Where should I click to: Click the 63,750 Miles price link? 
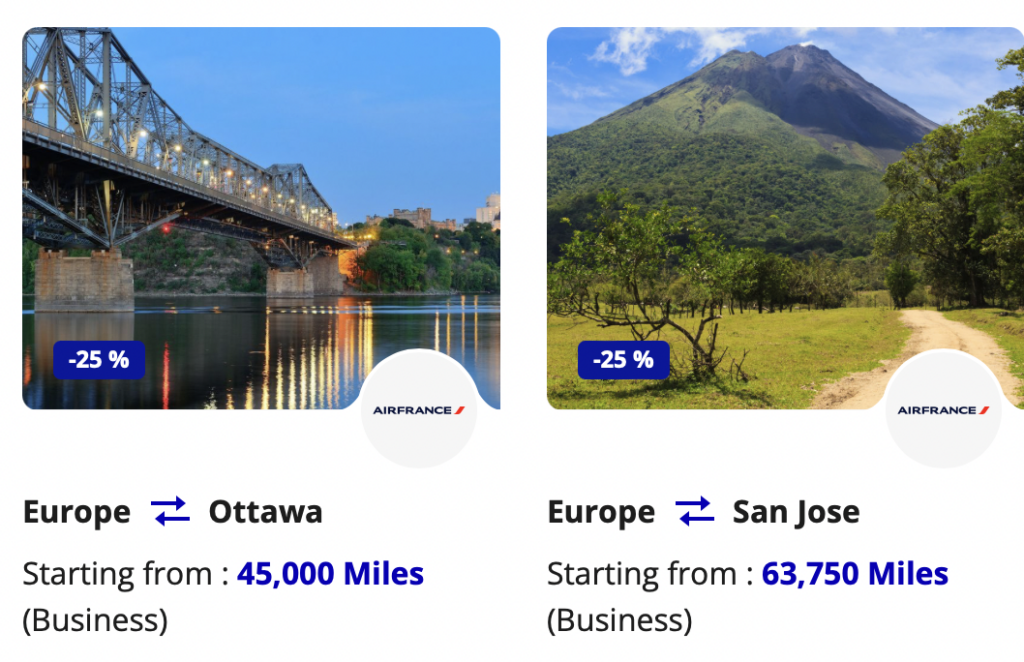pyautogui.click(x=855, y=574)
